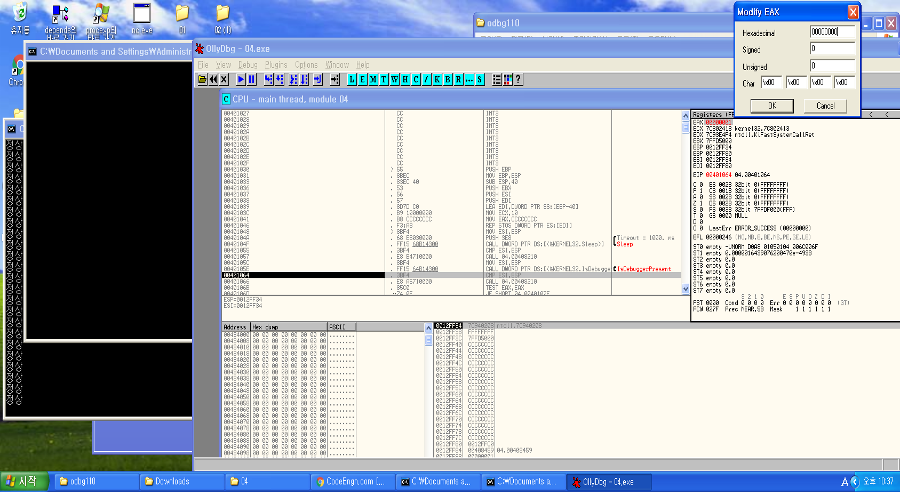Open Debugging options with the list icon
Viewport: 900px width, 492px height.
(x=497, y=79)
